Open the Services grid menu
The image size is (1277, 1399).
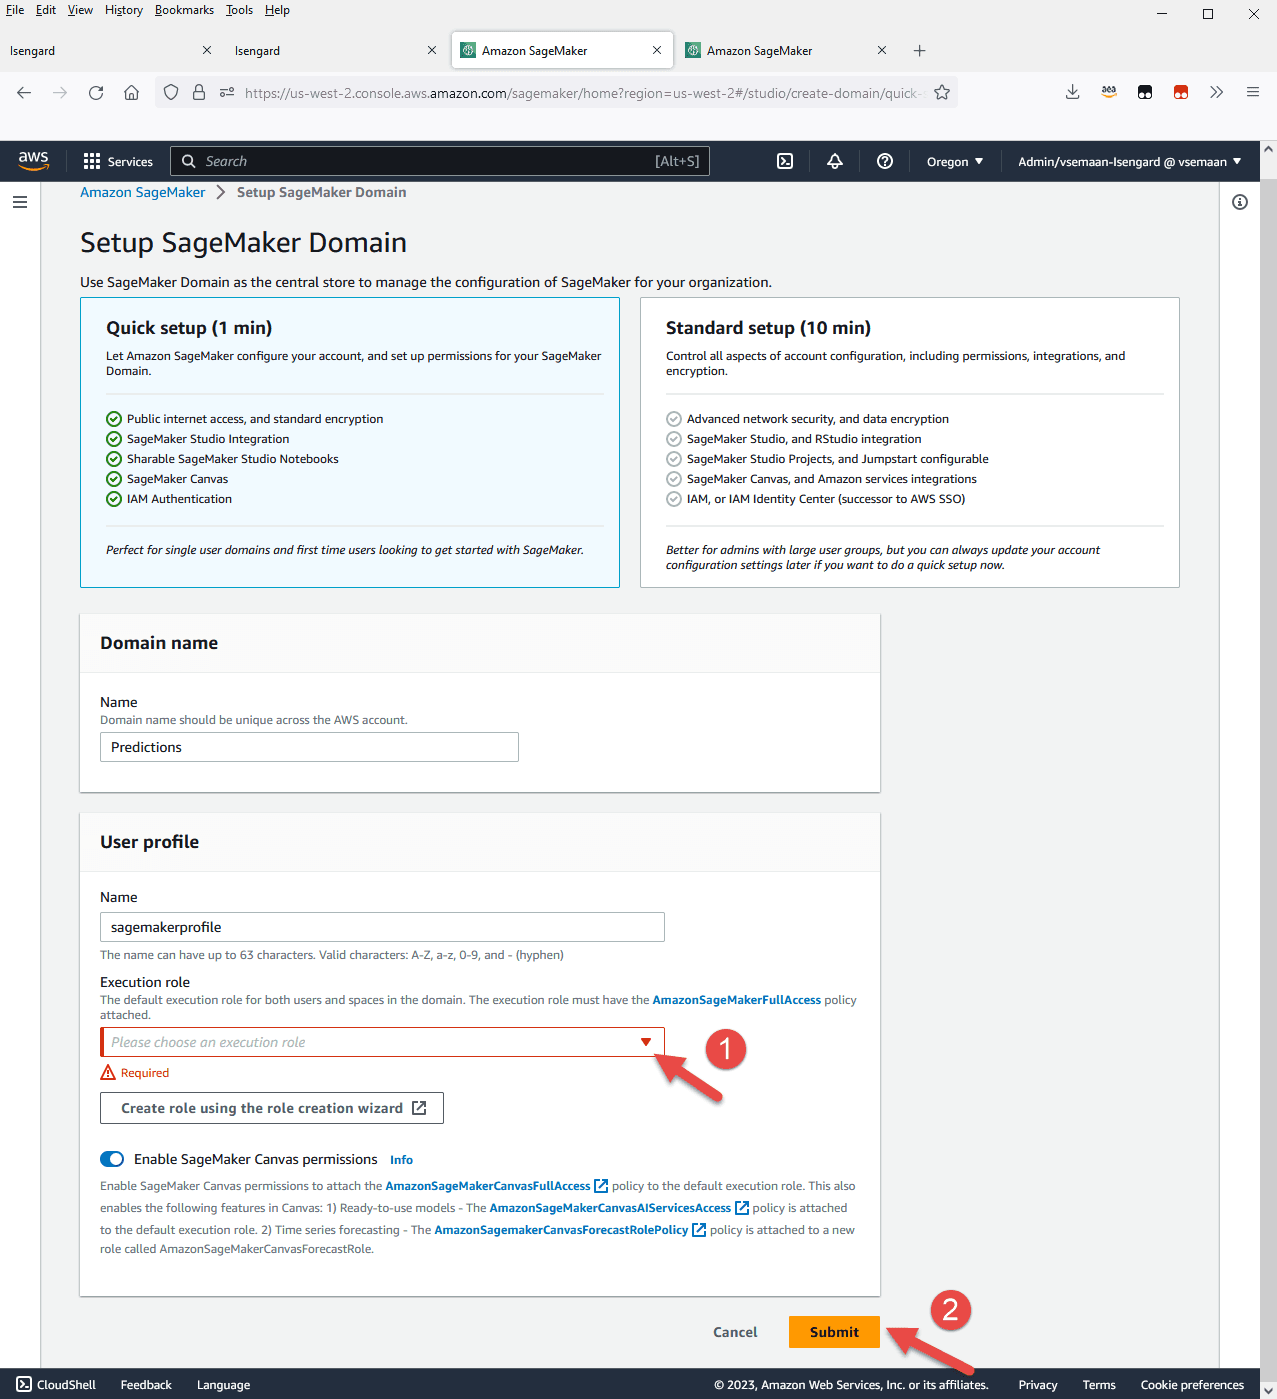(x=118, y=161)
